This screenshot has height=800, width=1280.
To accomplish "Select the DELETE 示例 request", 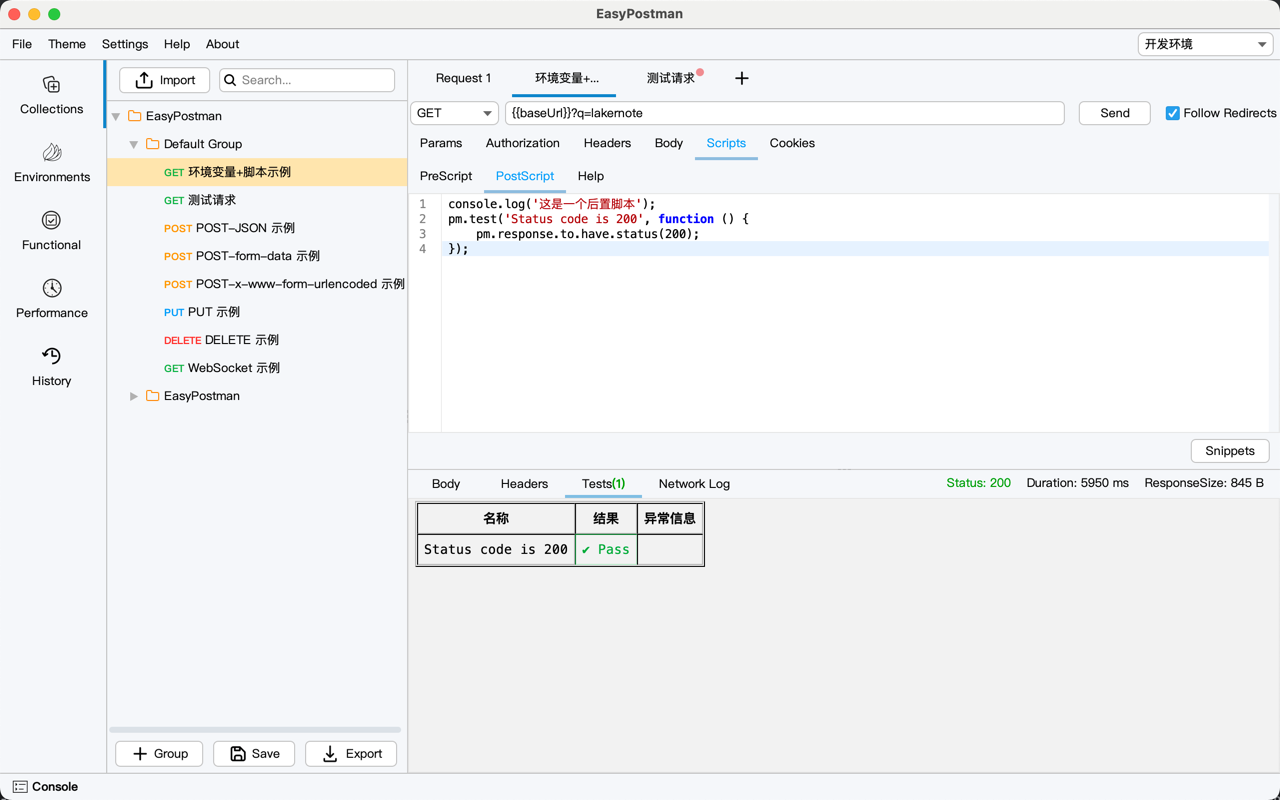I will point(257,340).
